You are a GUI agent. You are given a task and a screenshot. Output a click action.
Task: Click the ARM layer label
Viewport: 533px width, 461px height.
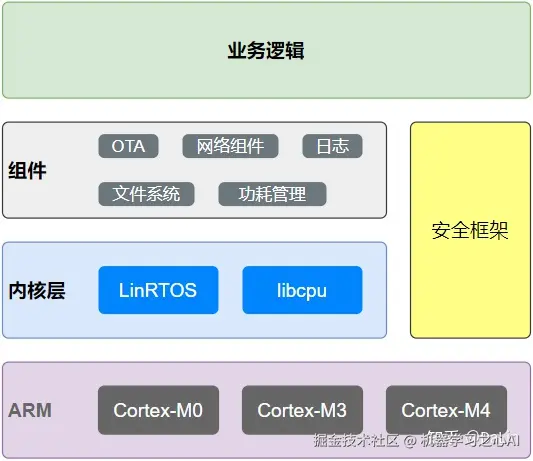(x=30, y=410)
